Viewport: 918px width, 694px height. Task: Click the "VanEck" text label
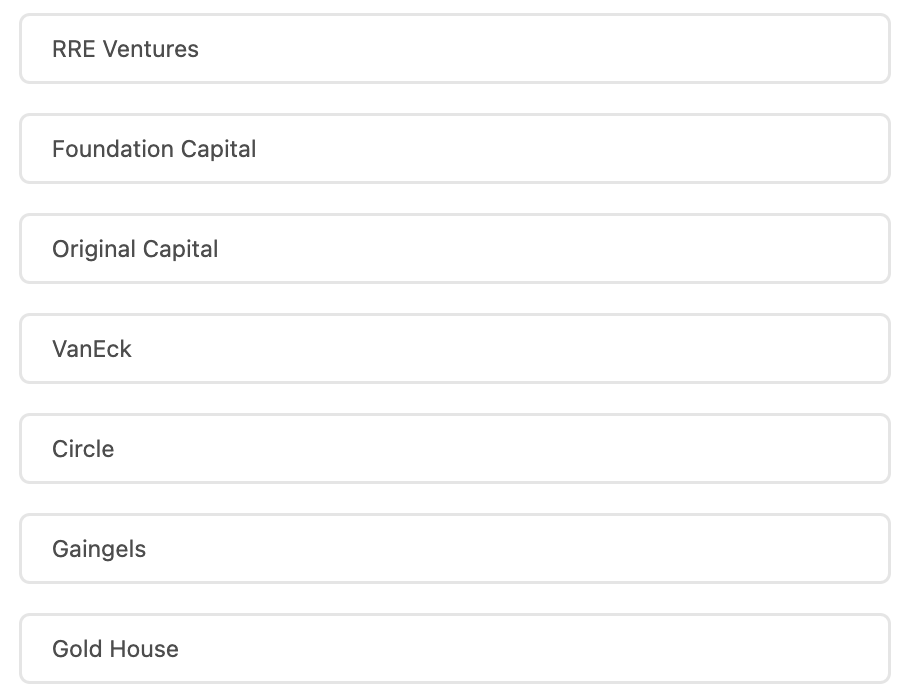pos(92,349)
